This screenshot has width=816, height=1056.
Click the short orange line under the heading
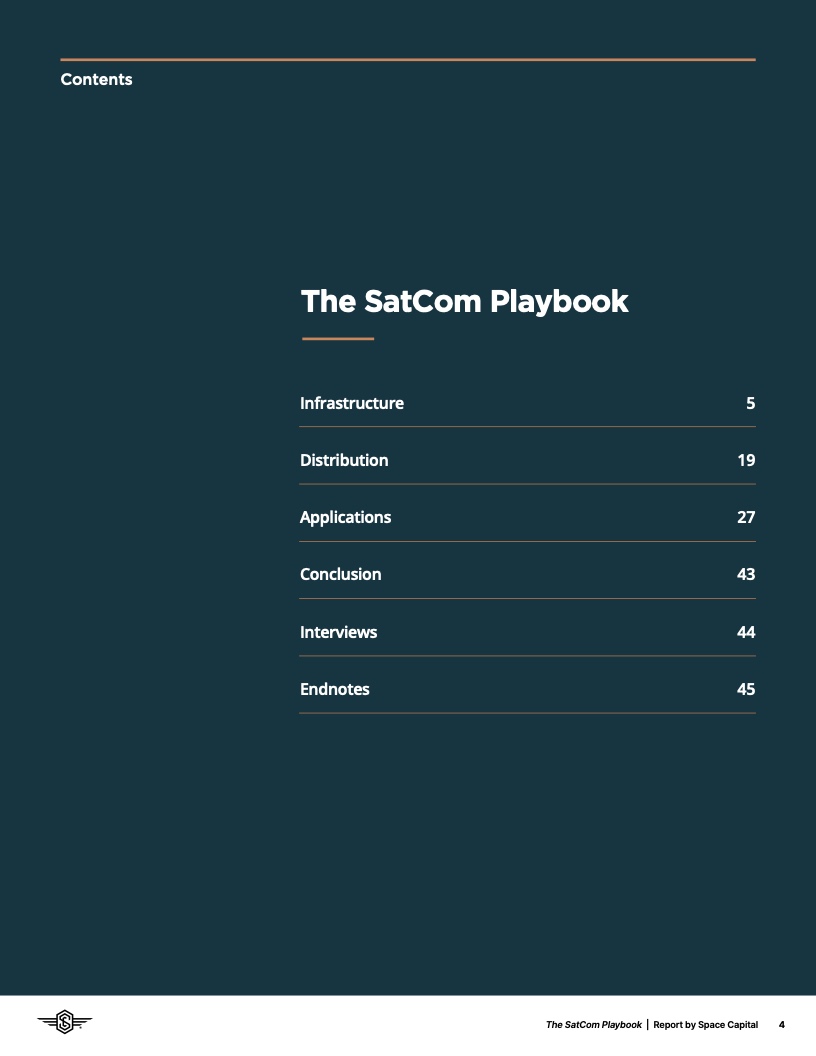click(338, 339)
